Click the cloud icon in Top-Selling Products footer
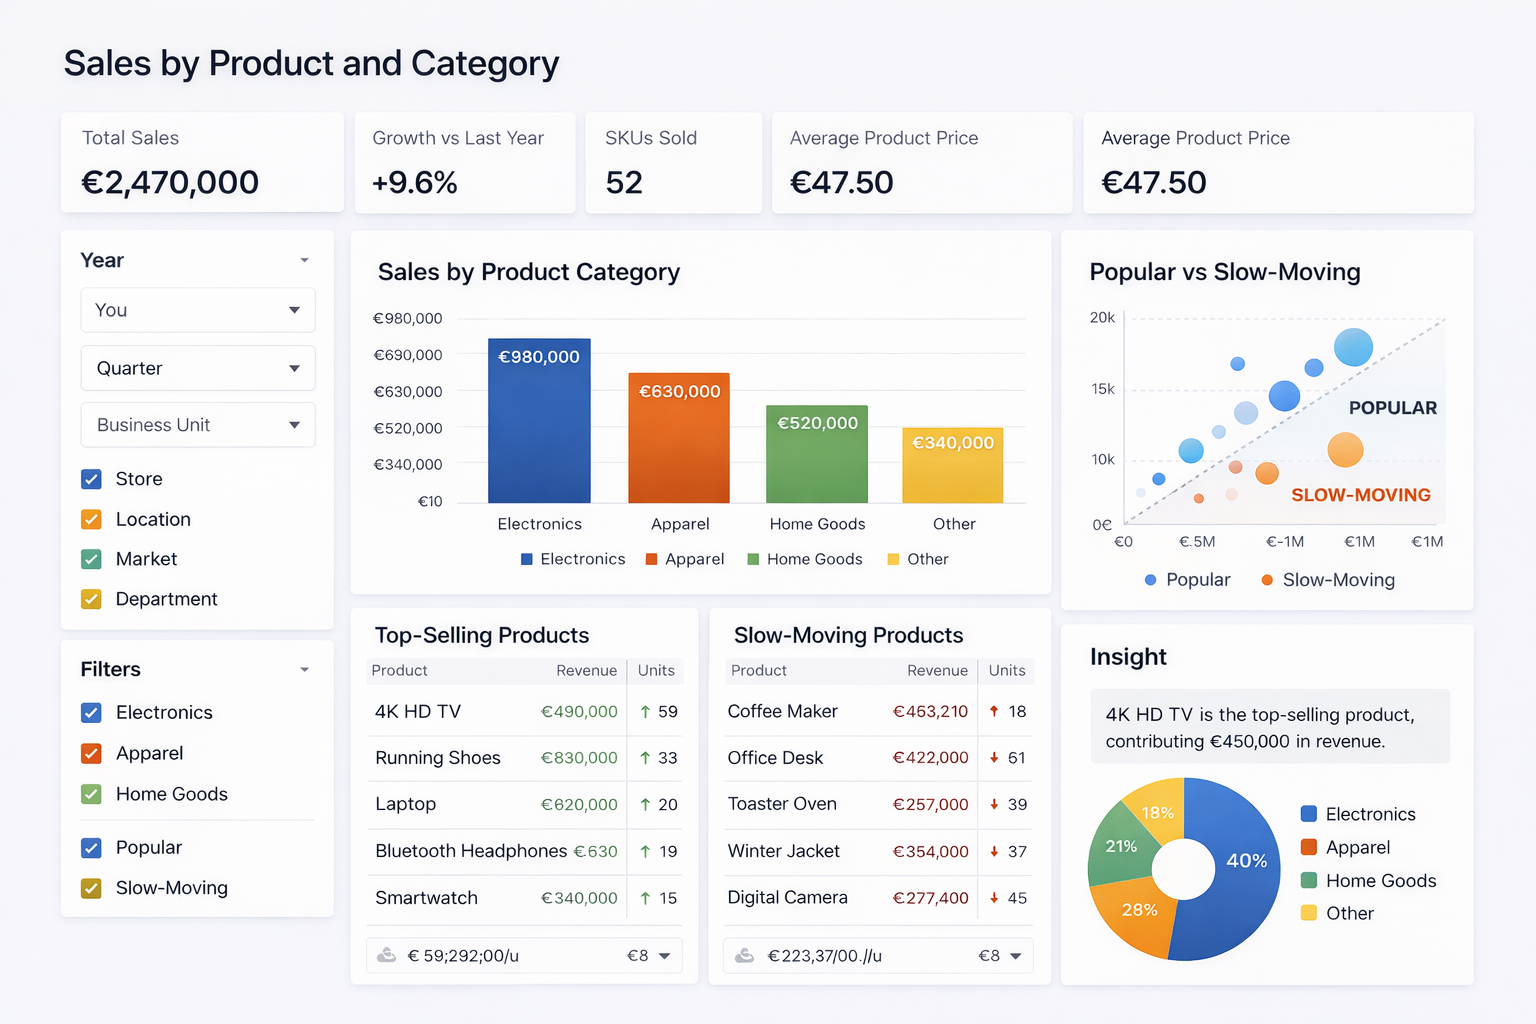Viewport: 1536px width, 1024px height. click(x=386, y=955)
